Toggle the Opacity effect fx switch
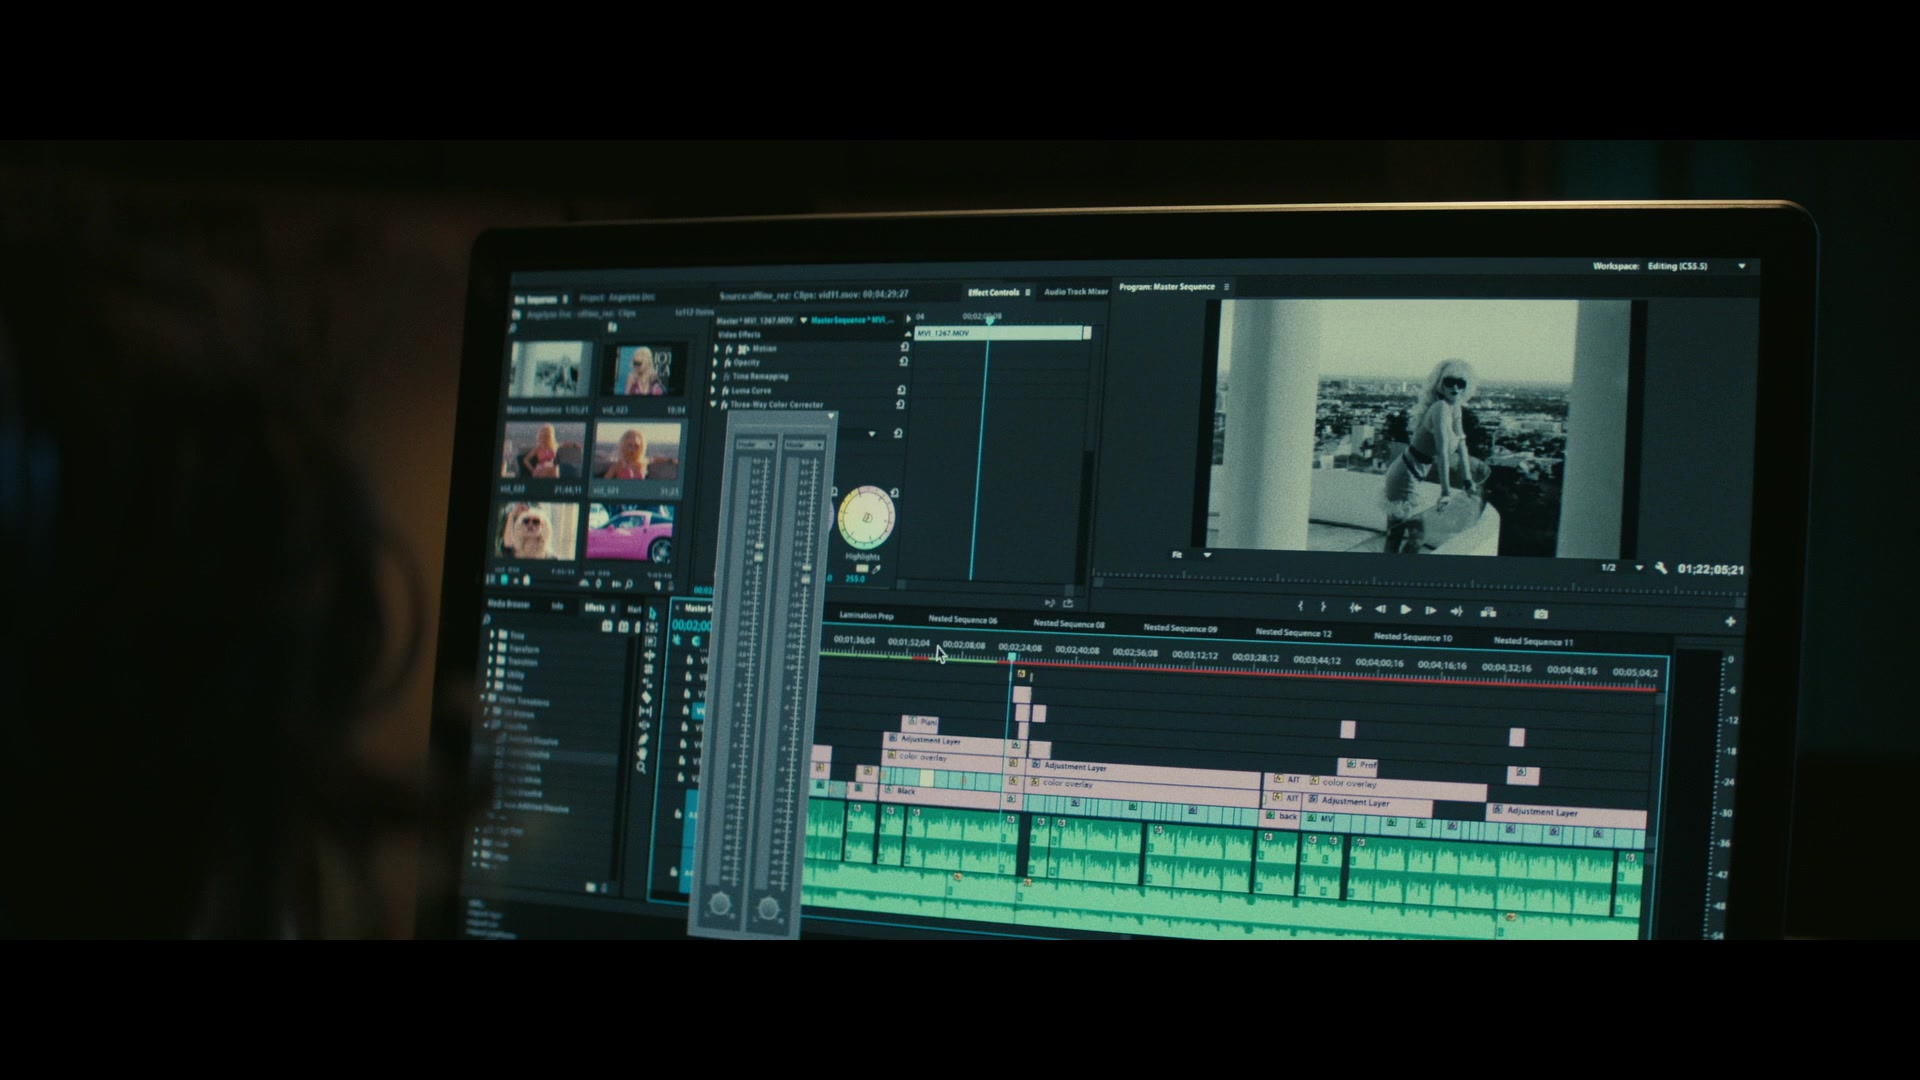The width and height of the screenshot is (1920, 1080). tap(727, 362)
